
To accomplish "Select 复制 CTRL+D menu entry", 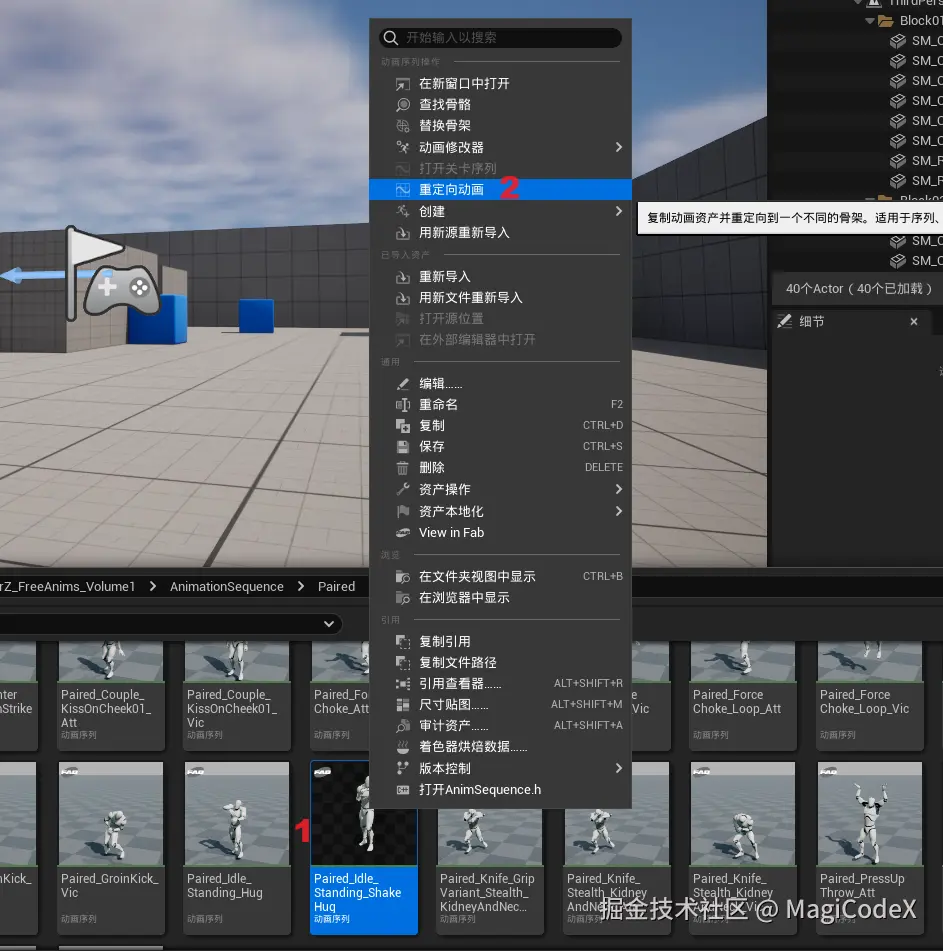I will coord(500,426).
